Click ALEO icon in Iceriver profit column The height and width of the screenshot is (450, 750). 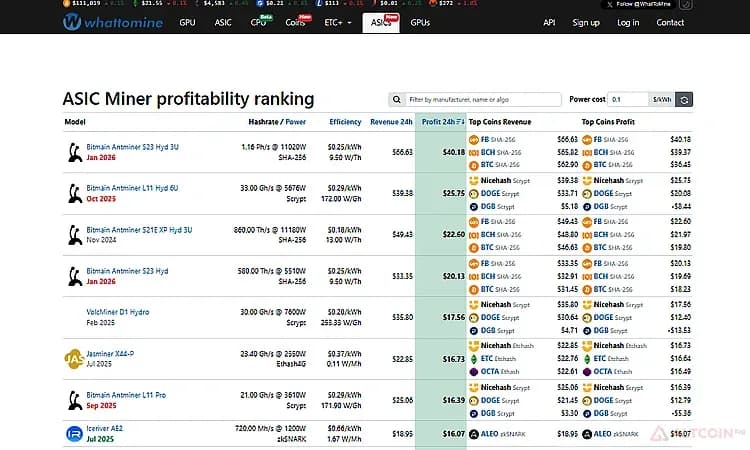587,434
